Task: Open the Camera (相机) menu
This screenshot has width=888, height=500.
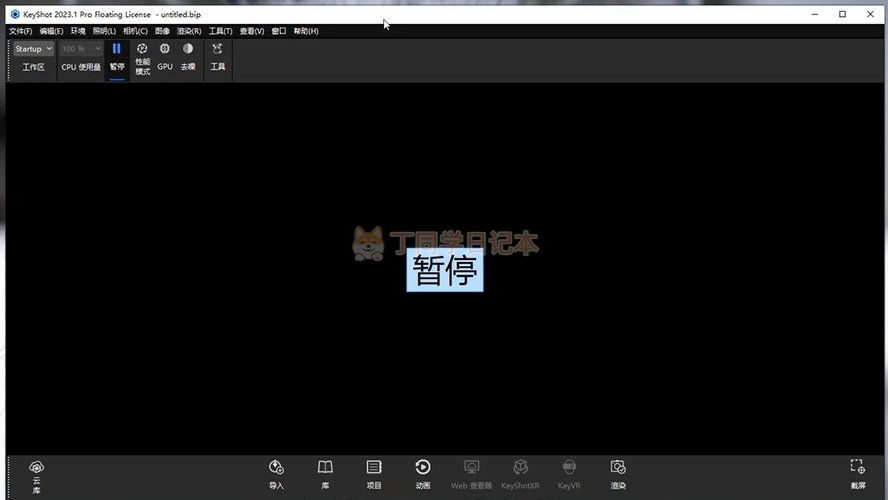Action: [135, 31]
